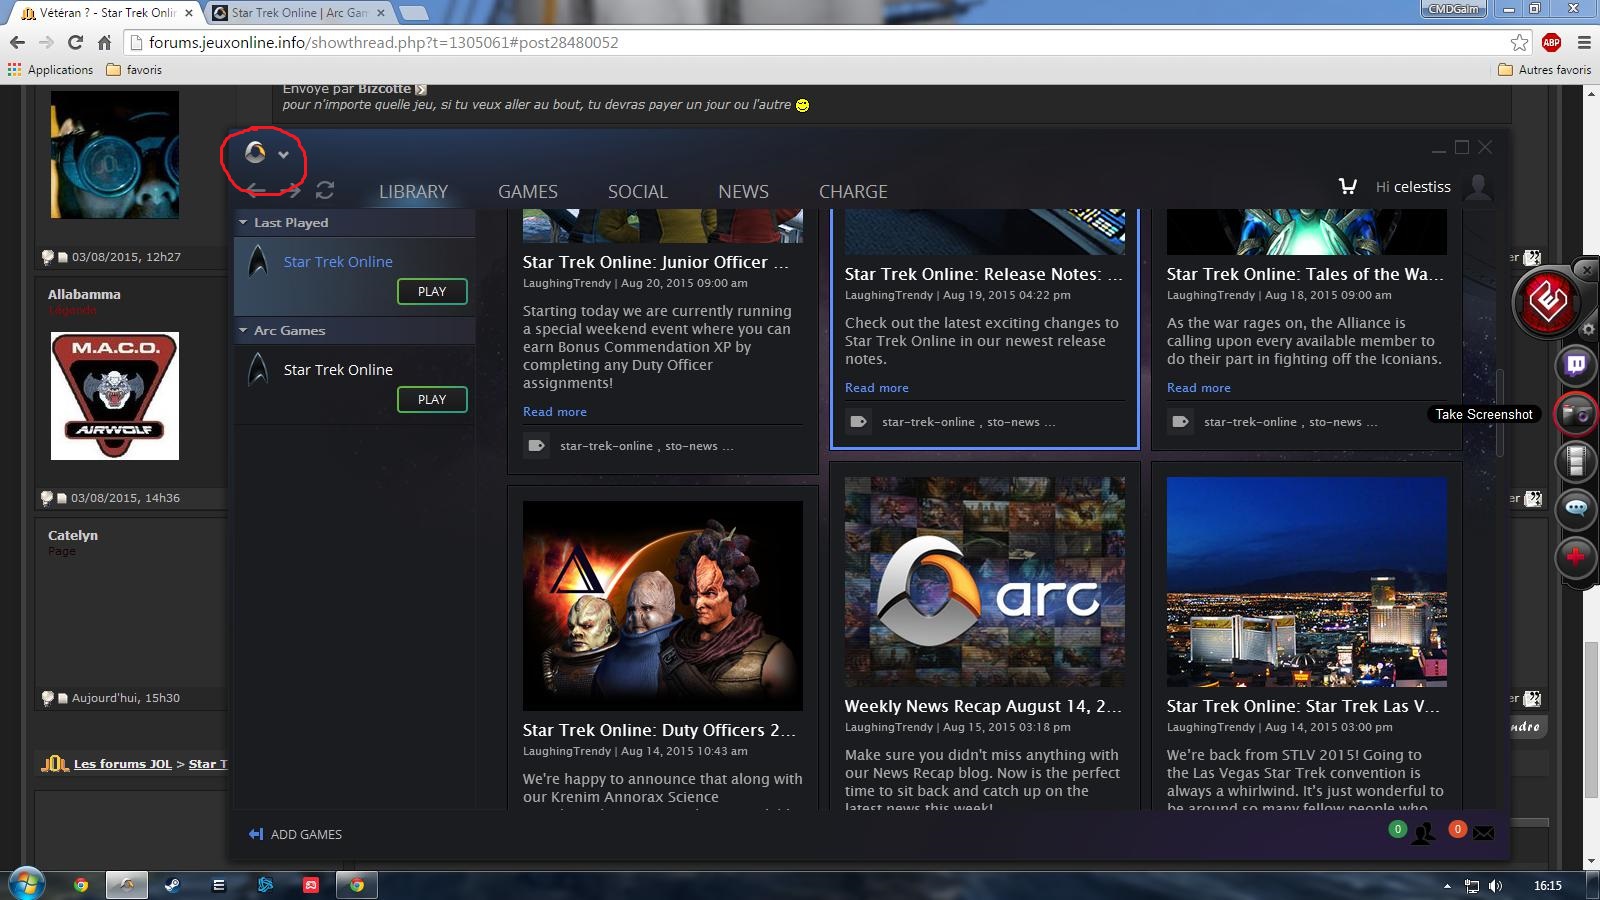The height and width of the screenshot is (900, 1600).
Task: Open the volume control in system tray
Action: coord(1496,886)
